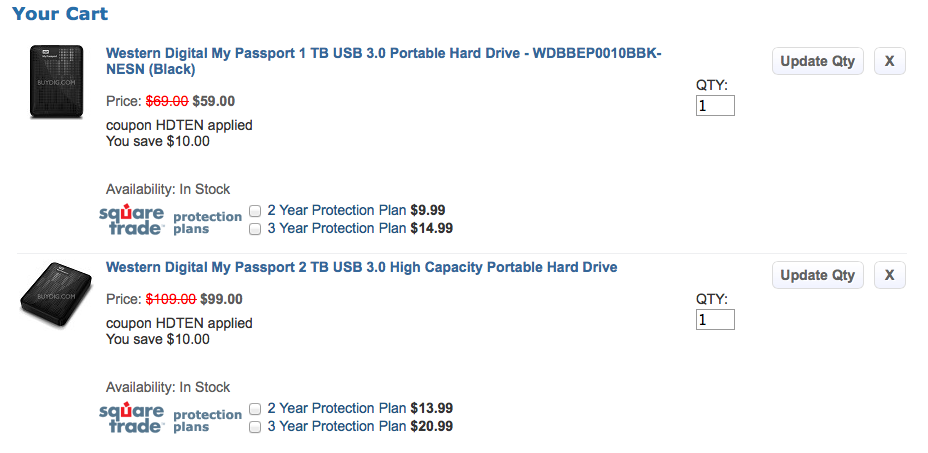Focus the quantity field for the 1 TB drive
The height and width of the screenshot is (453, 928).
point(715,105)
